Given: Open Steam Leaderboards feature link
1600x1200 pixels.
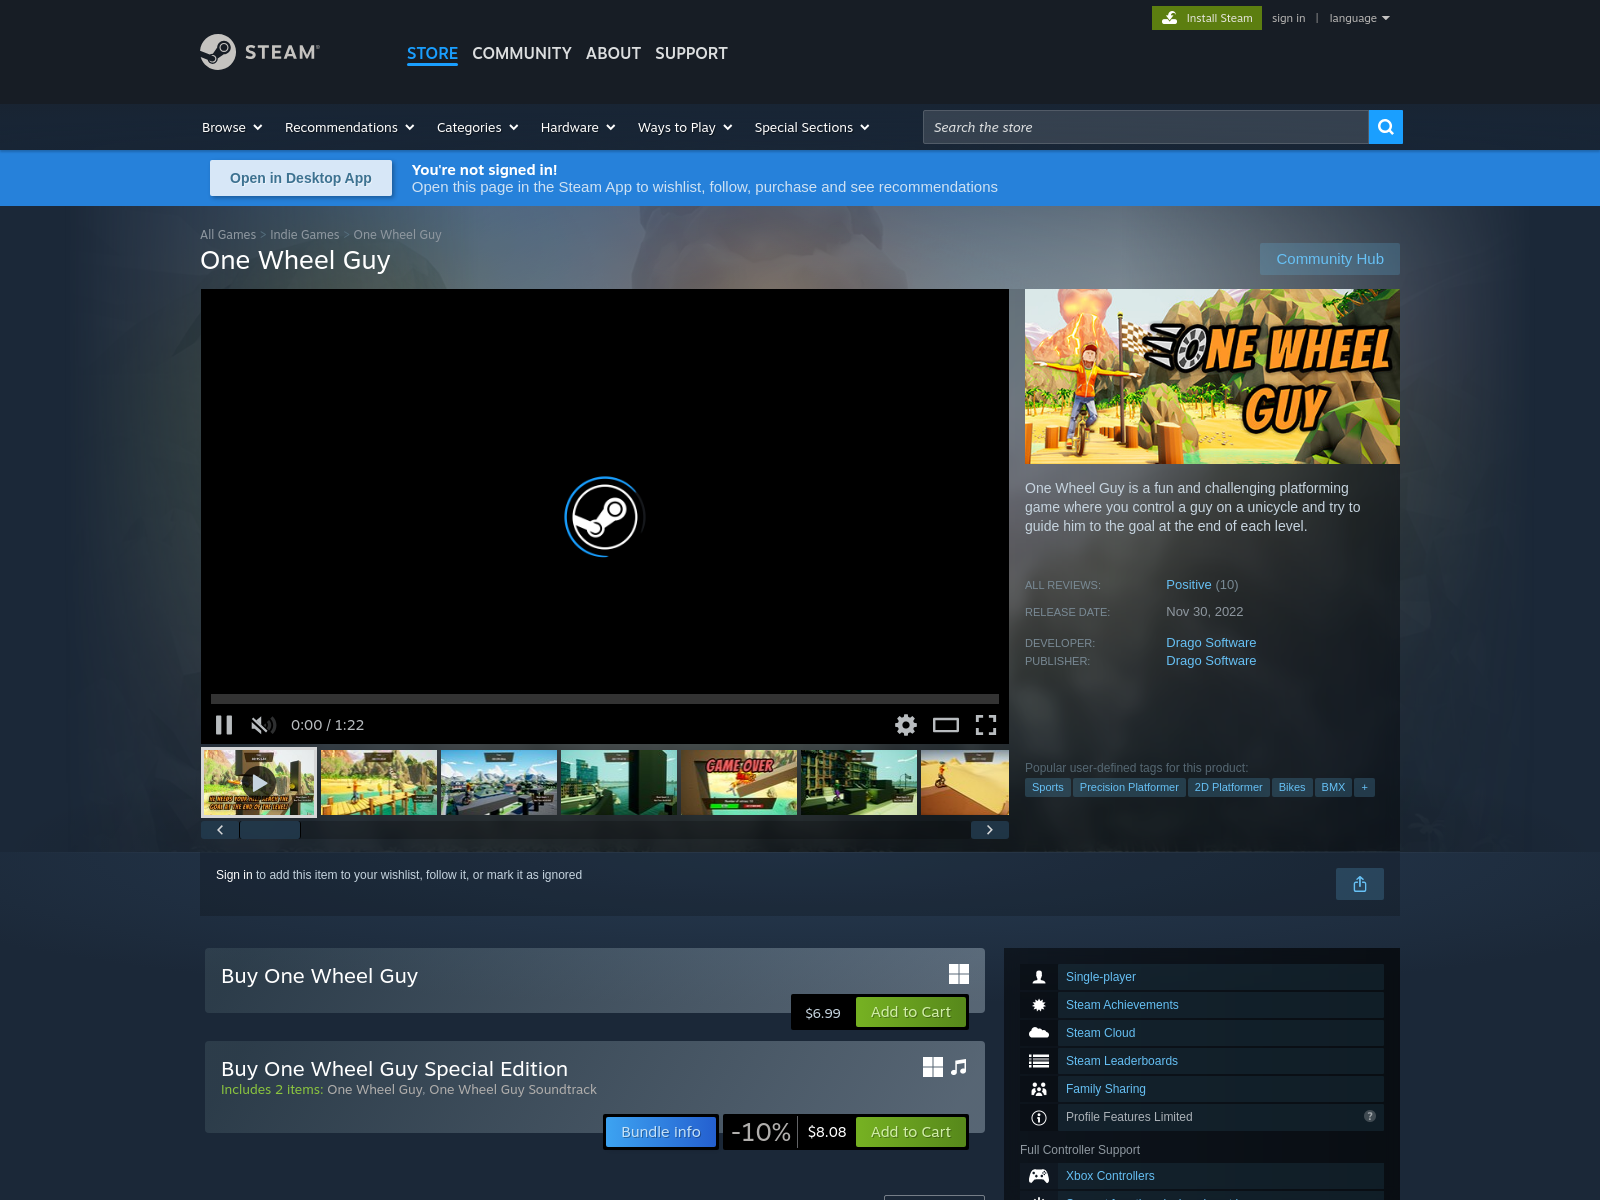Looking at the screenshot, I should [1122, 1061].
